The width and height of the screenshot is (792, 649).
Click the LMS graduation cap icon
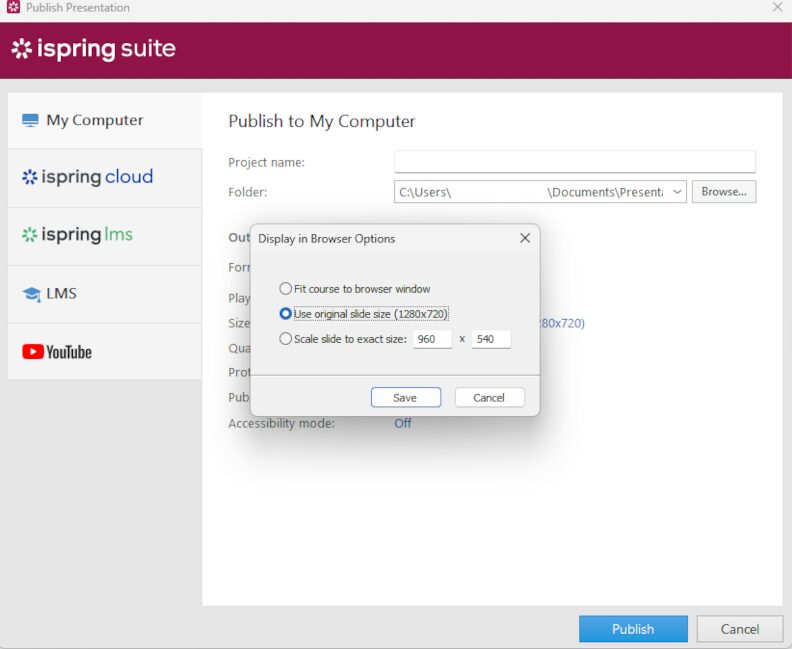[x=32, y=294]
